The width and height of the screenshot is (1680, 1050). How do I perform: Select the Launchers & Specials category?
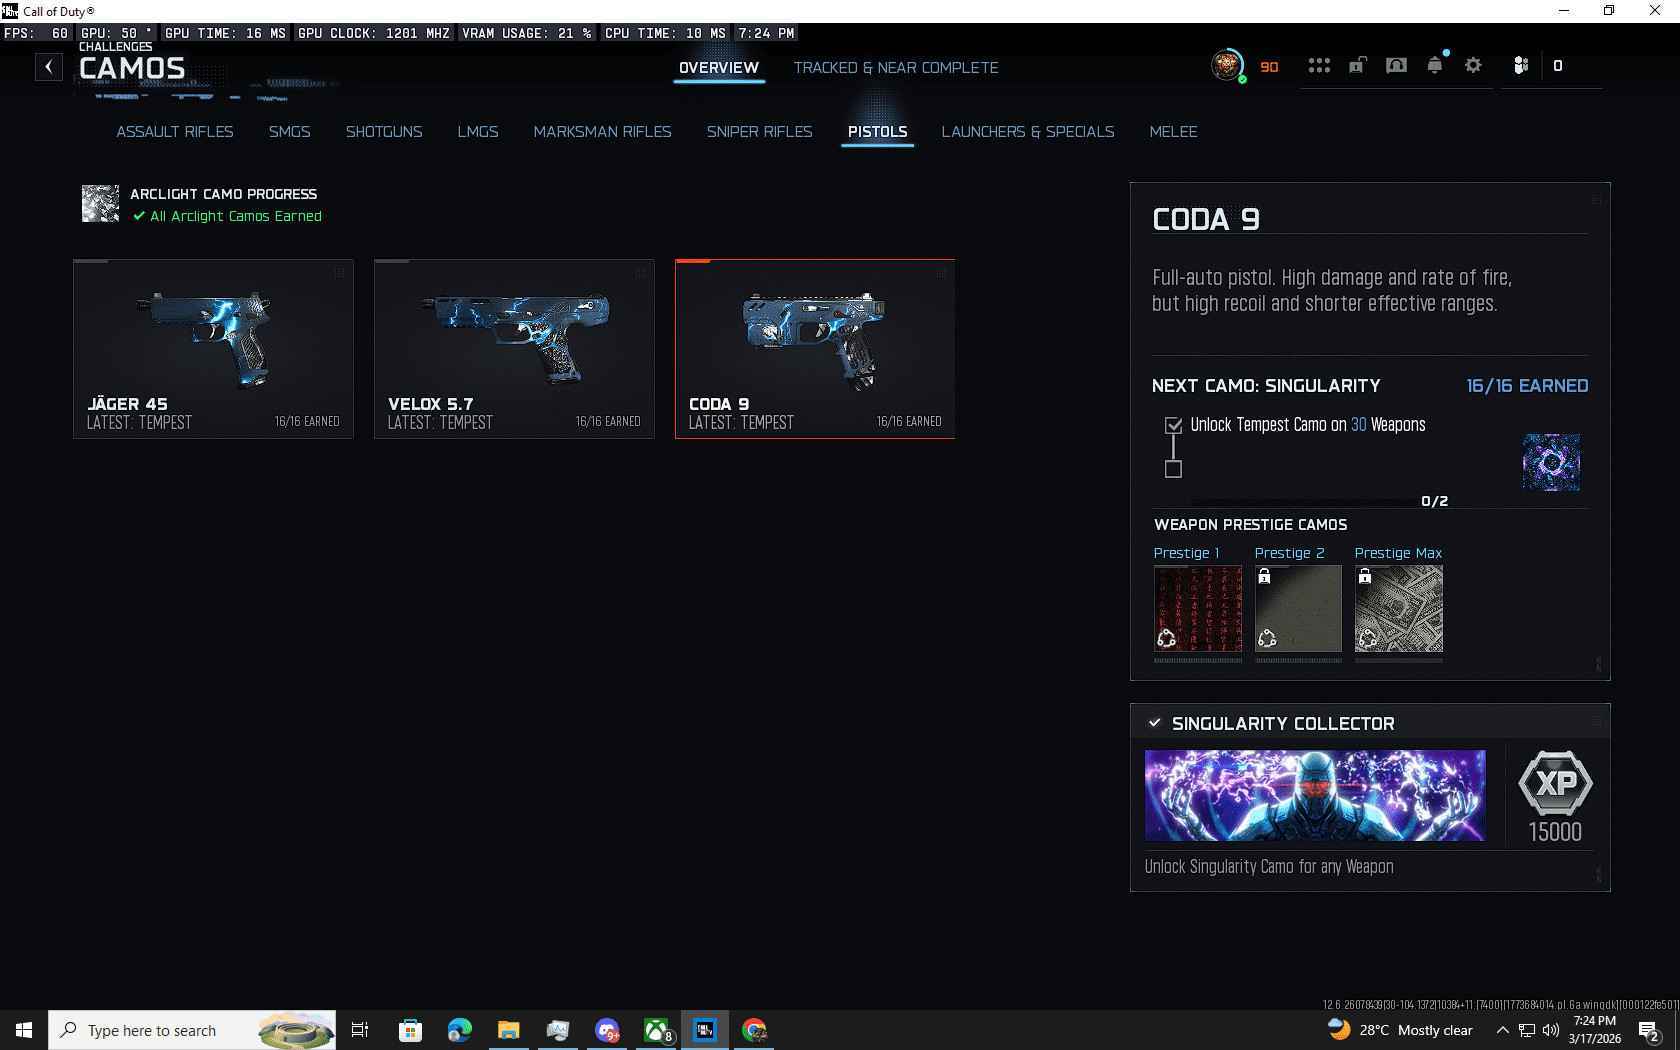click(1028, 132)
